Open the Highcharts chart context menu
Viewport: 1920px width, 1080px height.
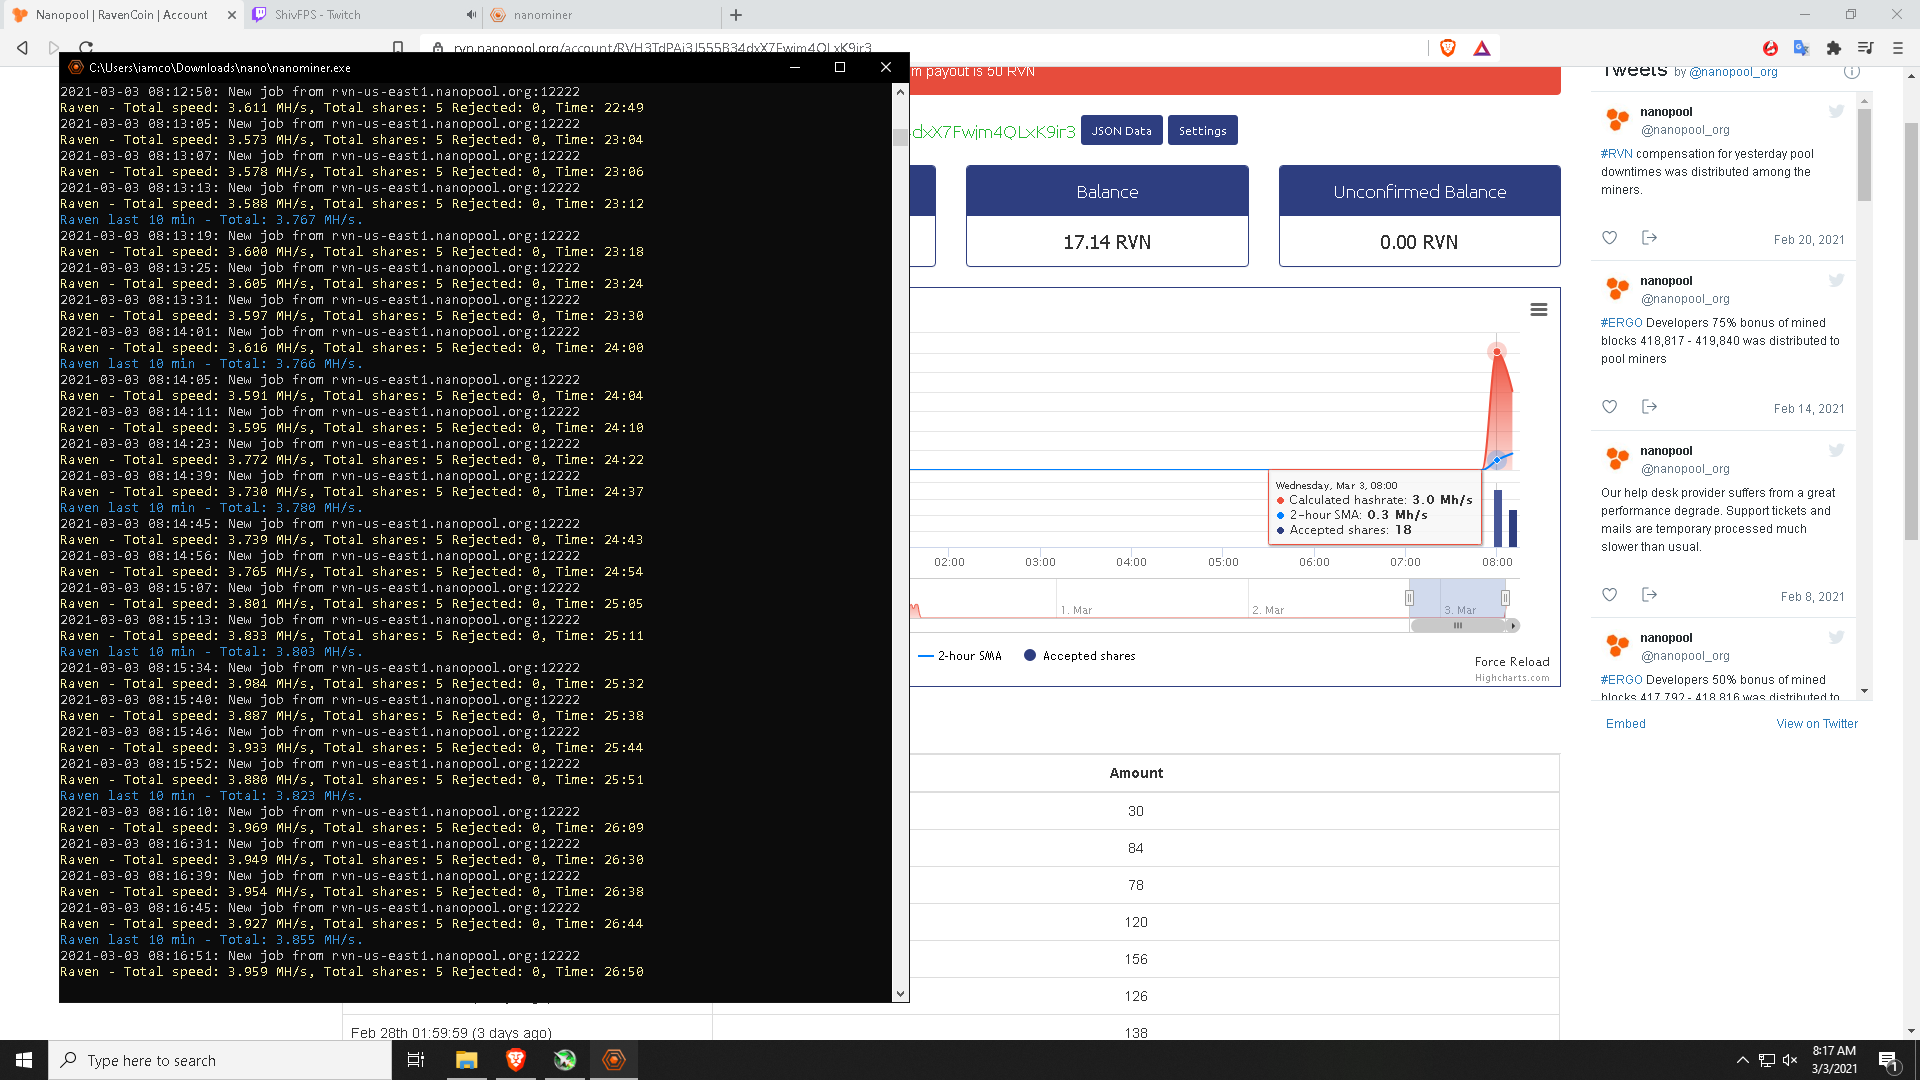[1538, 310]
